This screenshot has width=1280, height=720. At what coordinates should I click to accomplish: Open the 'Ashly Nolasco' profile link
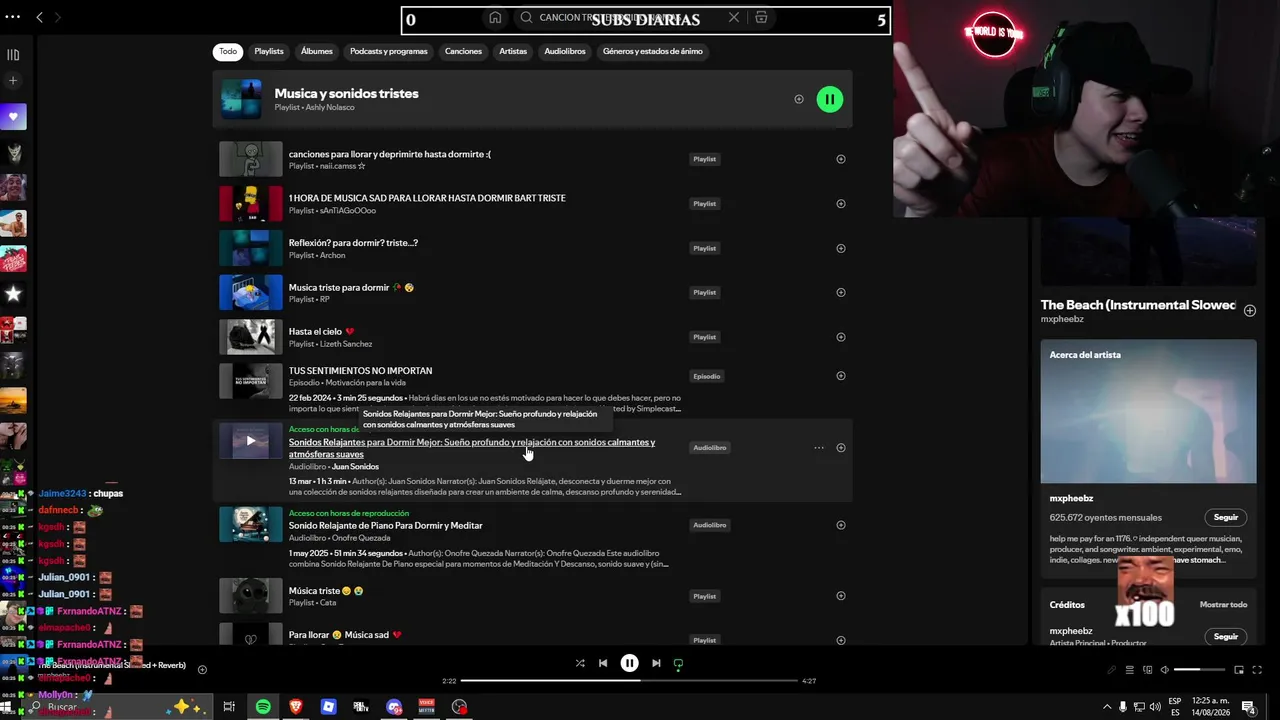[x=330, y=107]
